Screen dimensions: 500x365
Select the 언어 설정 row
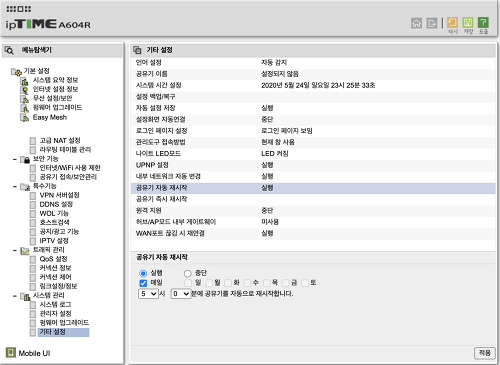click(313, 63)
